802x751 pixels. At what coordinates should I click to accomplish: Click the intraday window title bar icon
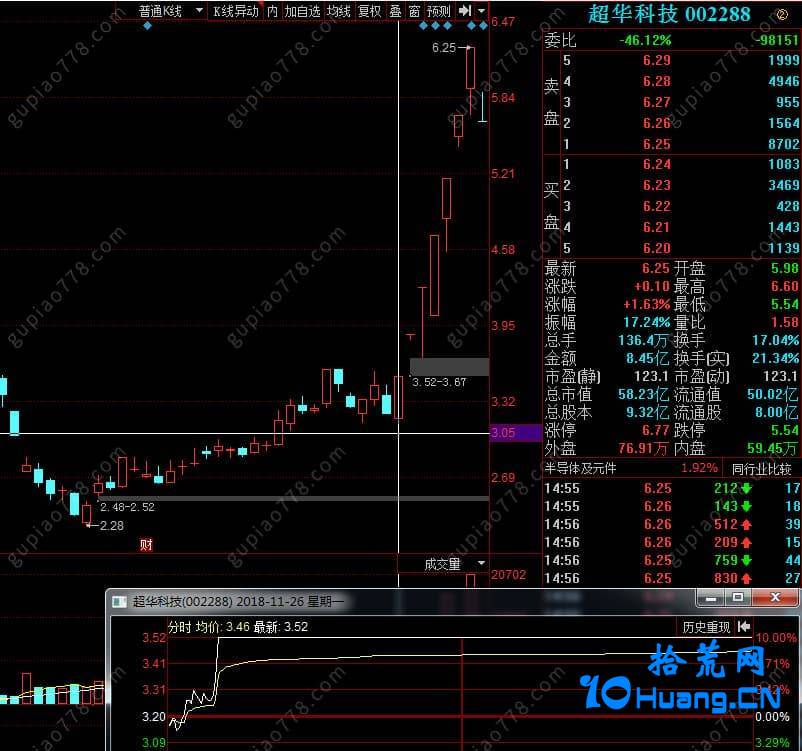(120, 601)
